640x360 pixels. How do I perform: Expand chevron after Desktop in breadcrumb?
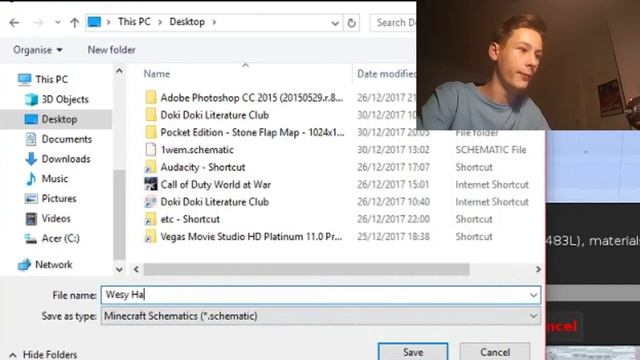(214, 22)
